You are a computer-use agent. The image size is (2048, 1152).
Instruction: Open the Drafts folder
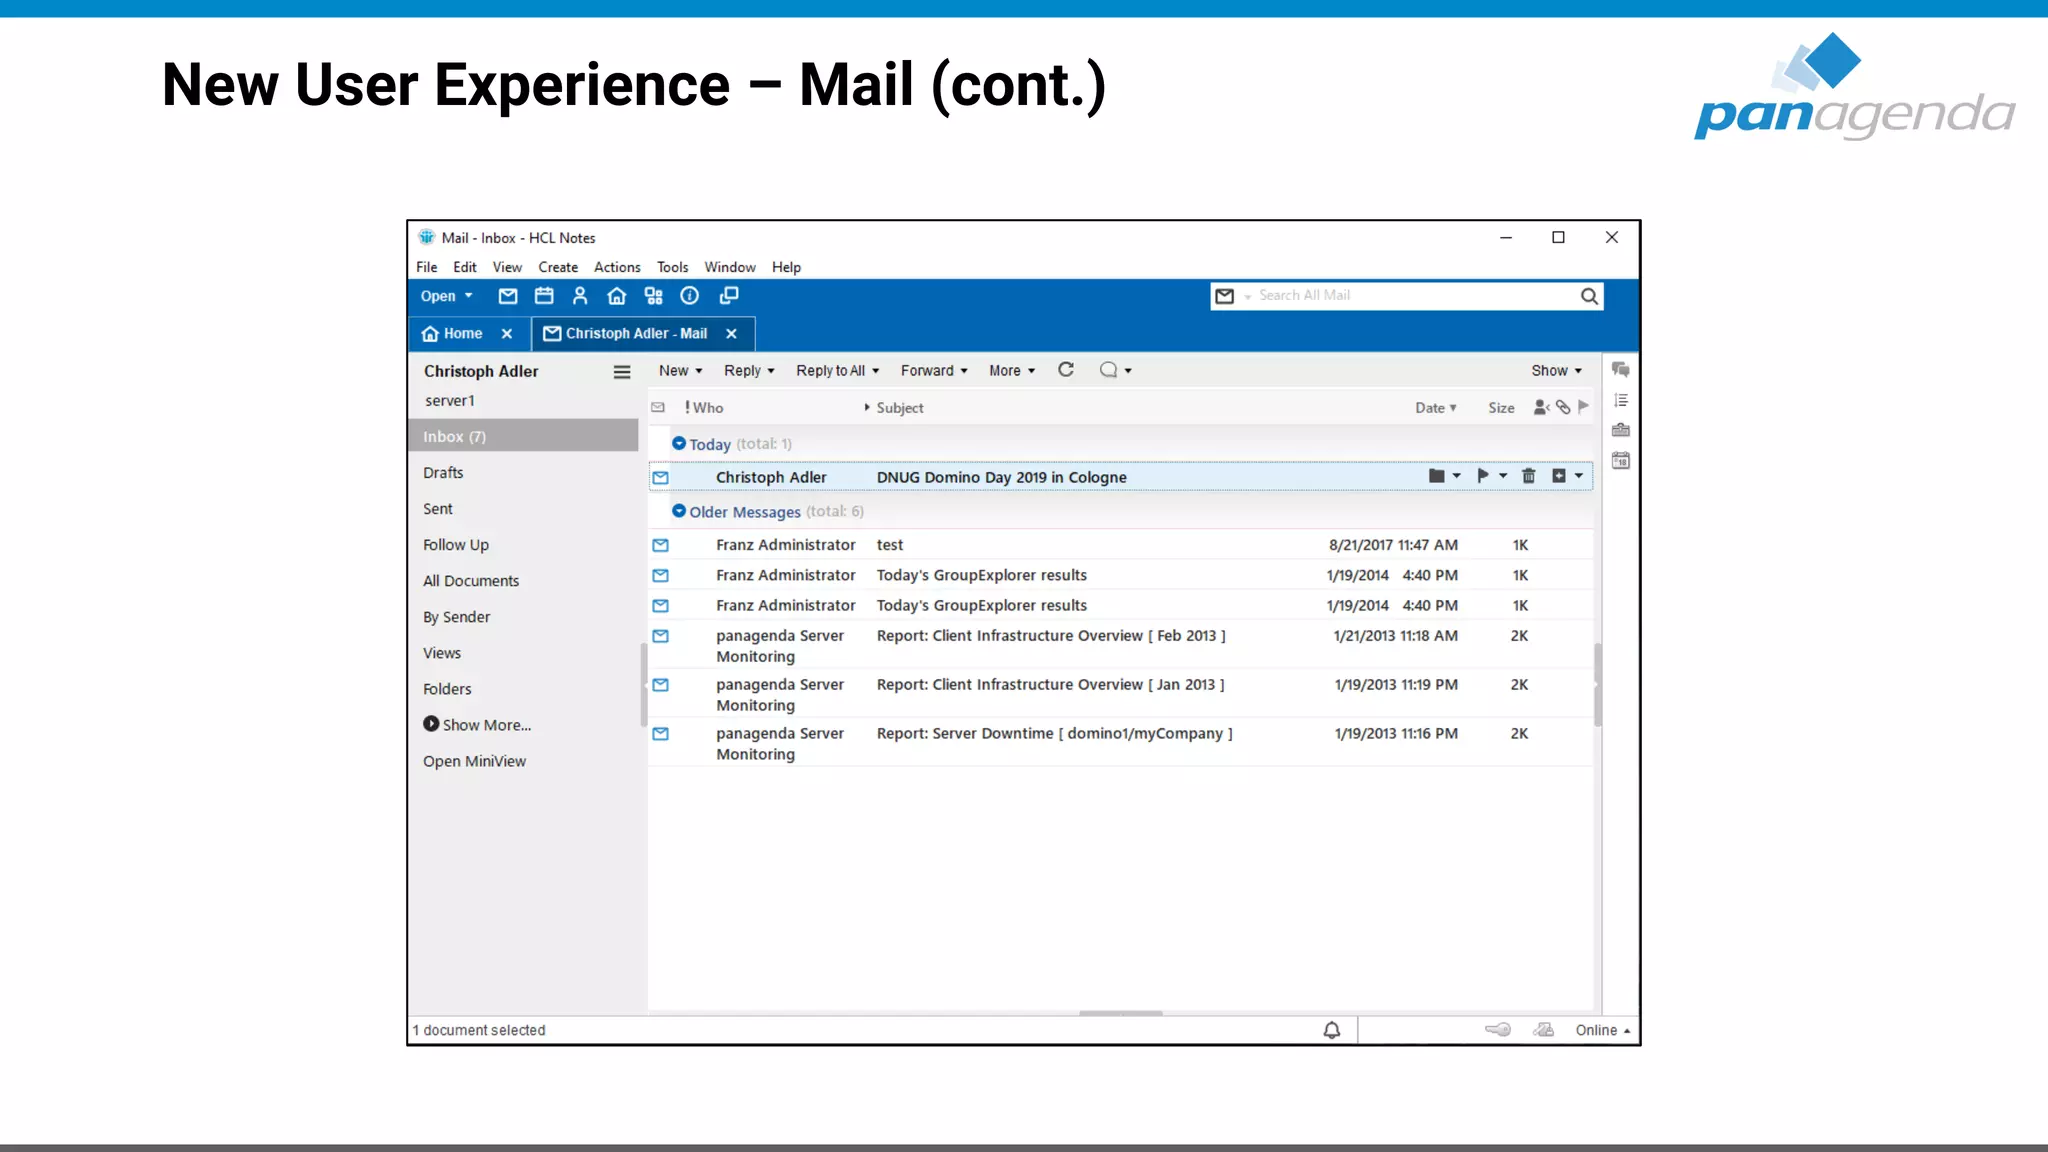coord(443,473)
